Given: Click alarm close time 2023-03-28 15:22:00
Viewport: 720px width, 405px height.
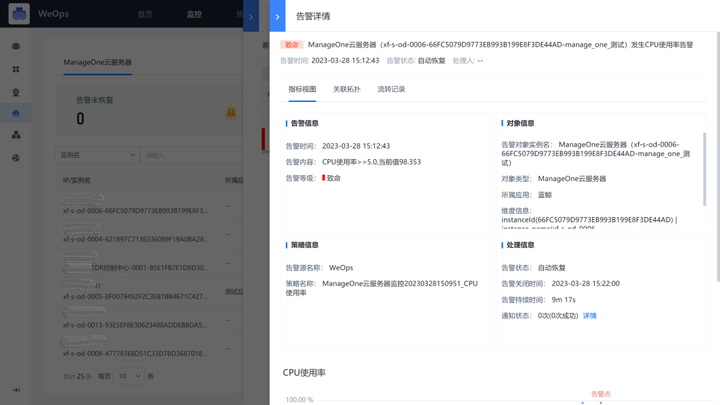Looking at the screenshot, I should tap(585, 284).
